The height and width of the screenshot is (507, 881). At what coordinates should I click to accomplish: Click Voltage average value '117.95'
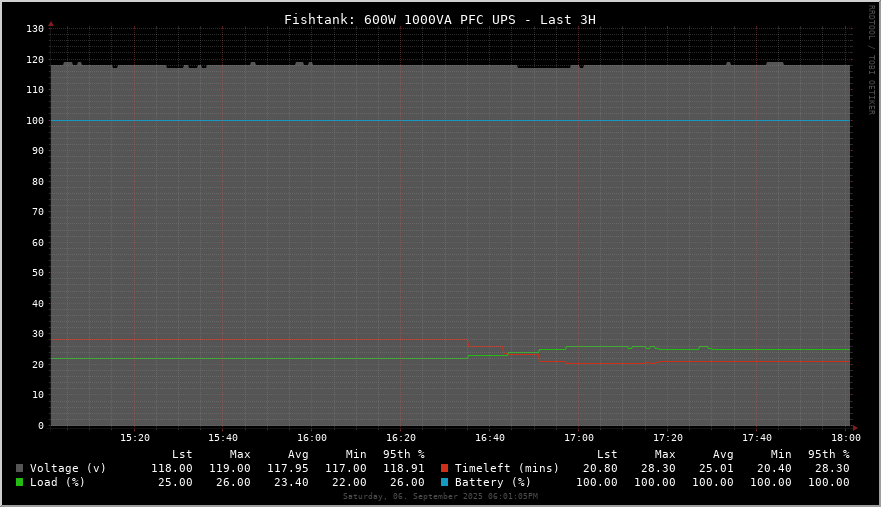(288, 468)
